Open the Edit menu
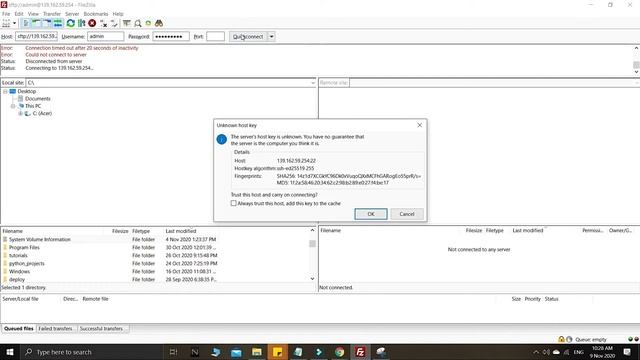The image size is (640, 360). tap(19, 14)
